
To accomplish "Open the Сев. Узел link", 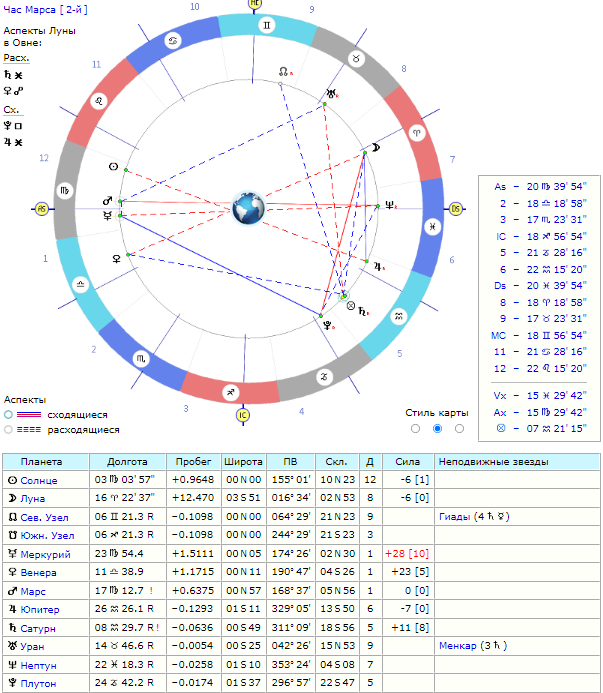I will [x=44, y=517].
